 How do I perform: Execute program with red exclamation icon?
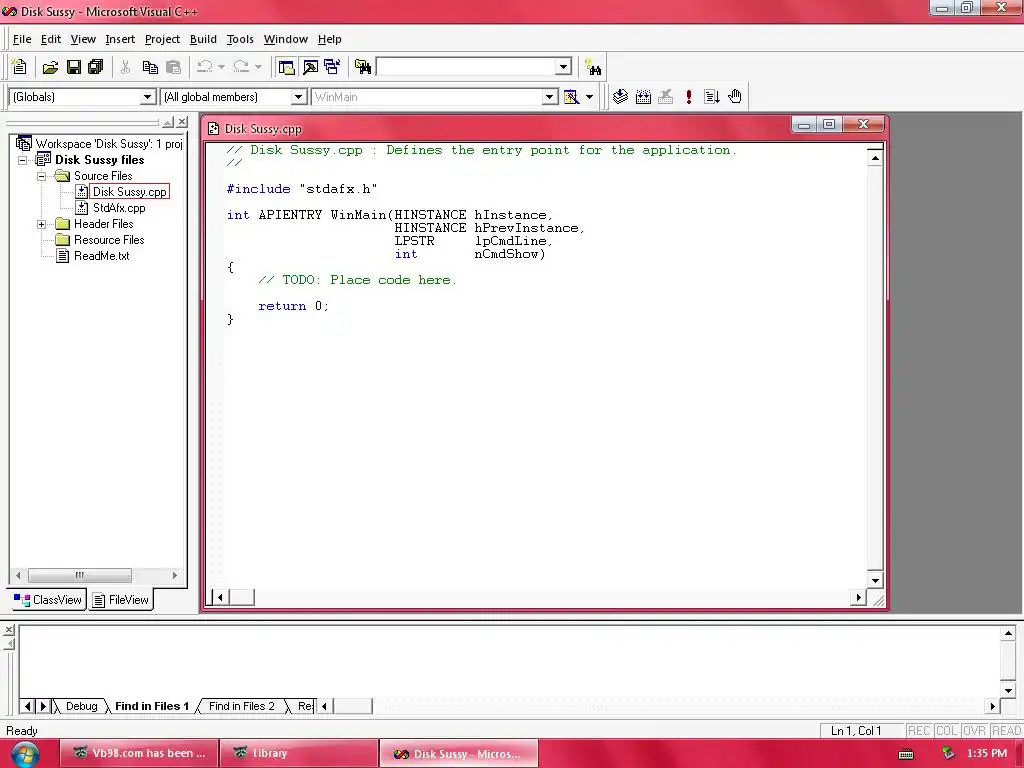coord(688,97)
